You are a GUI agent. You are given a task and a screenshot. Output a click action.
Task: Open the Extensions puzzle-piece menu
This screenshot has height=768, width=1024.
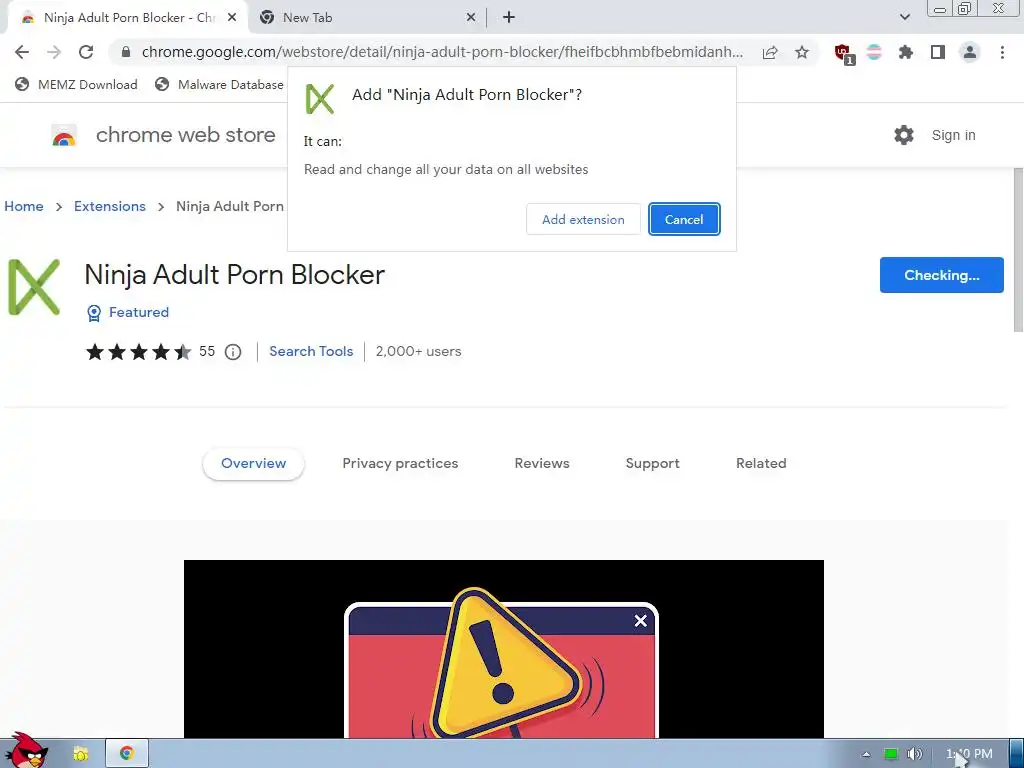(x=906, y=52)
